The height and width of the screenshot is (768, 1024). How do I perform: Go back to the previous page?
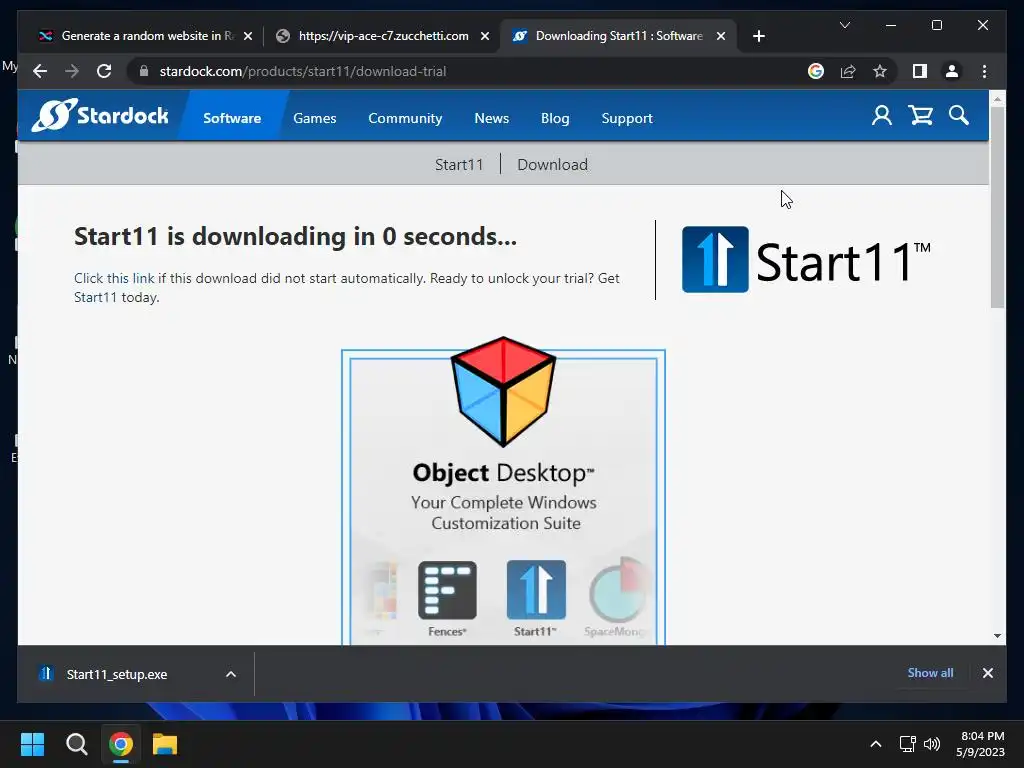(x=40, y=71)
